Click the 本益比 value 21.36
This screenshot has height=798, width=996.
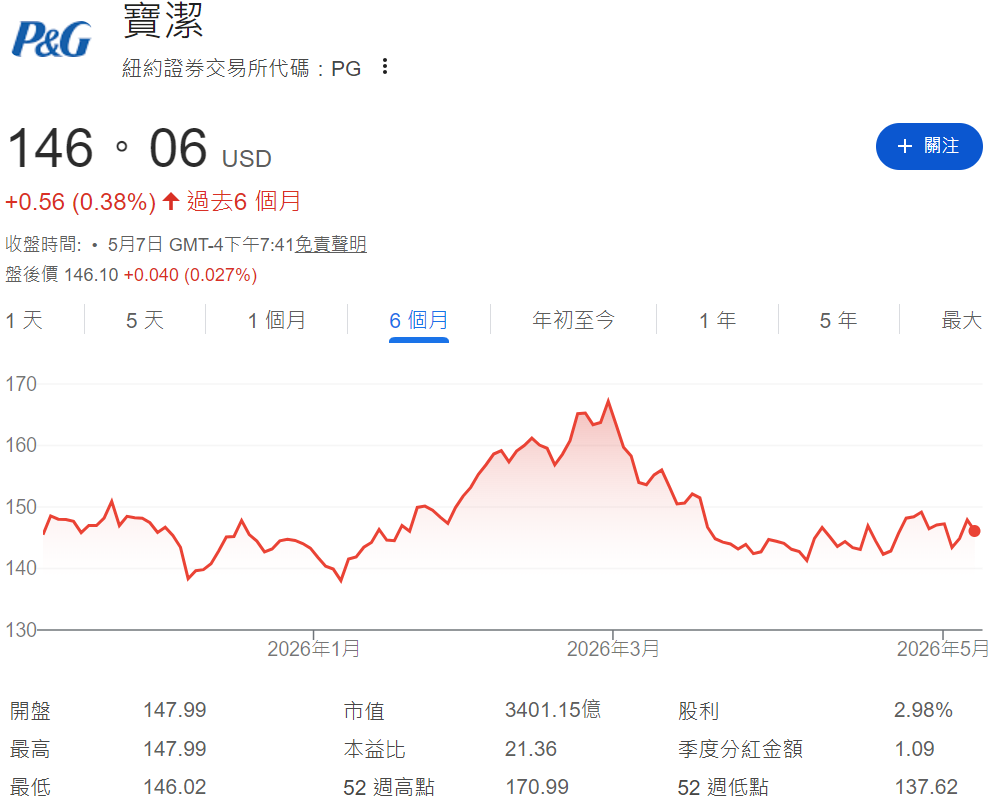[531, 748]
